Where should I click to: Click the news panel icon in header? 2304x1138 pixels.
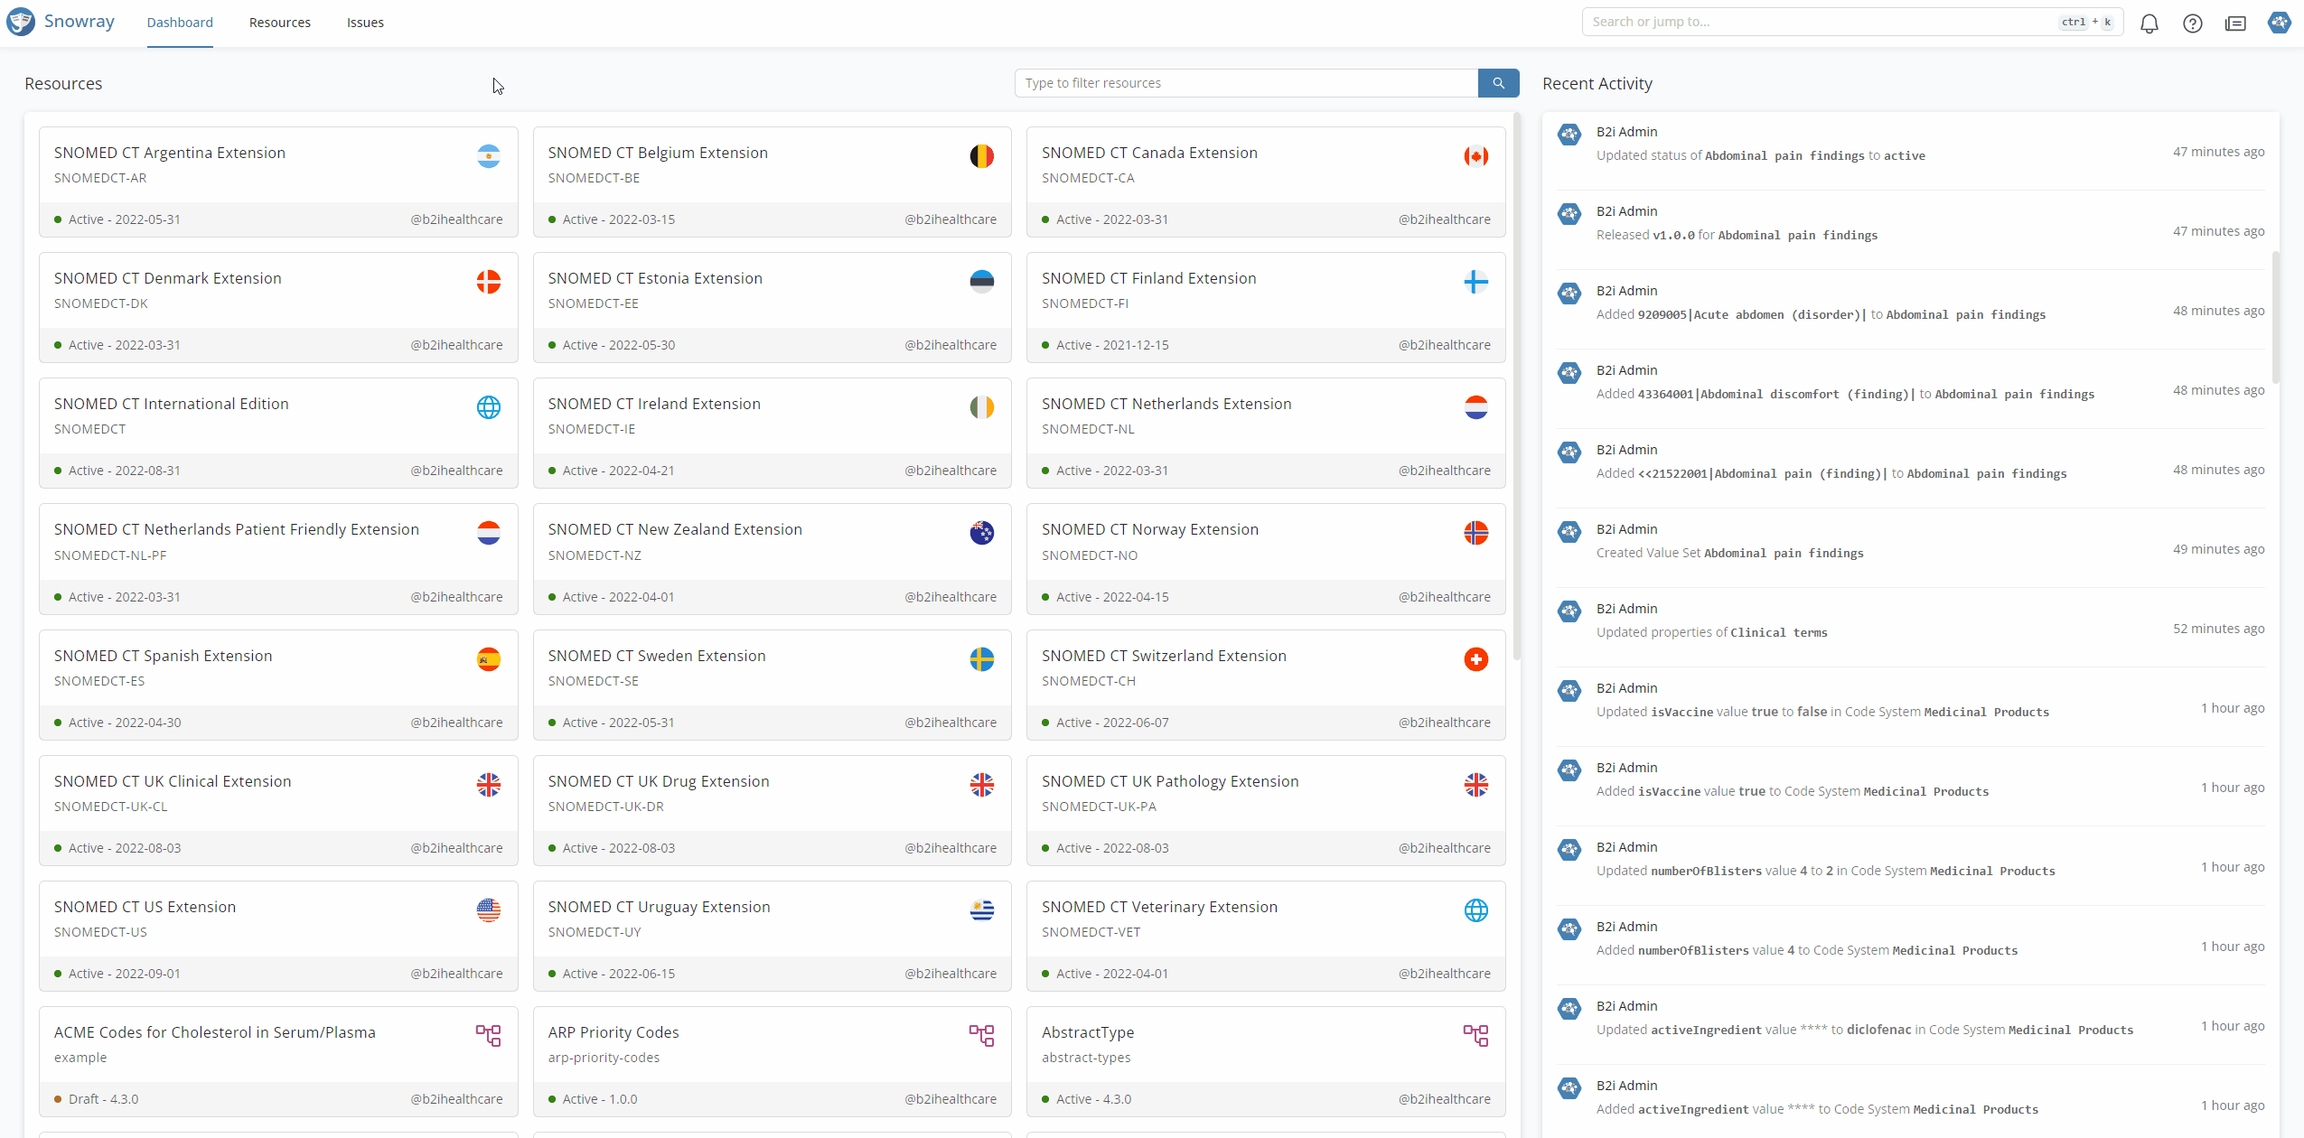(2235, 23)
